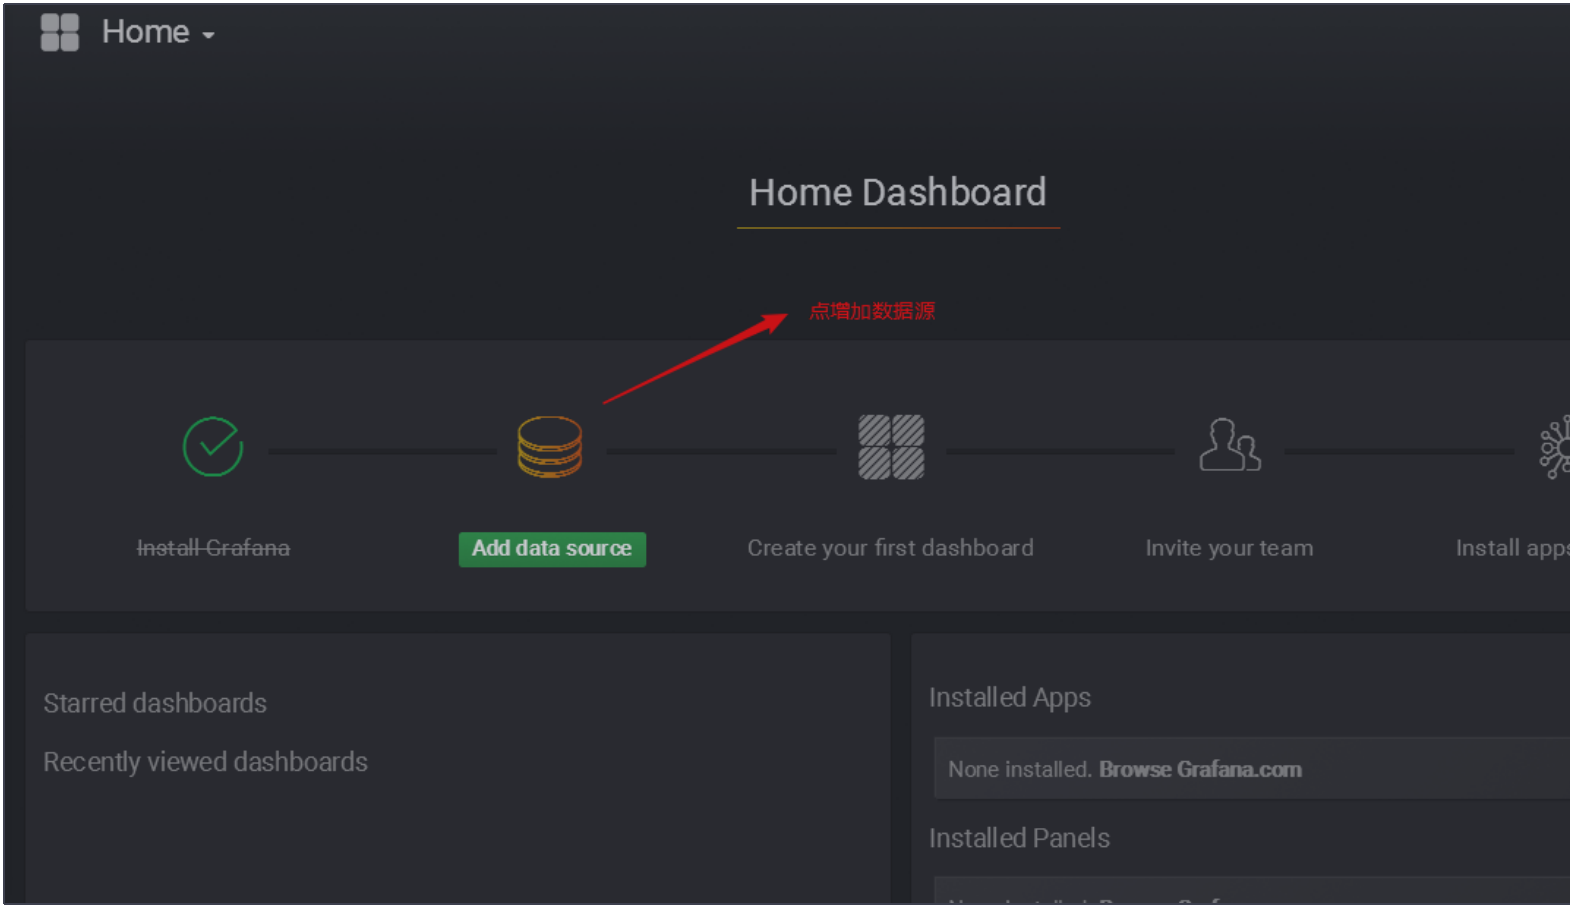Click the None installed text
1570x906 pixels.
tap(1019, 769)
